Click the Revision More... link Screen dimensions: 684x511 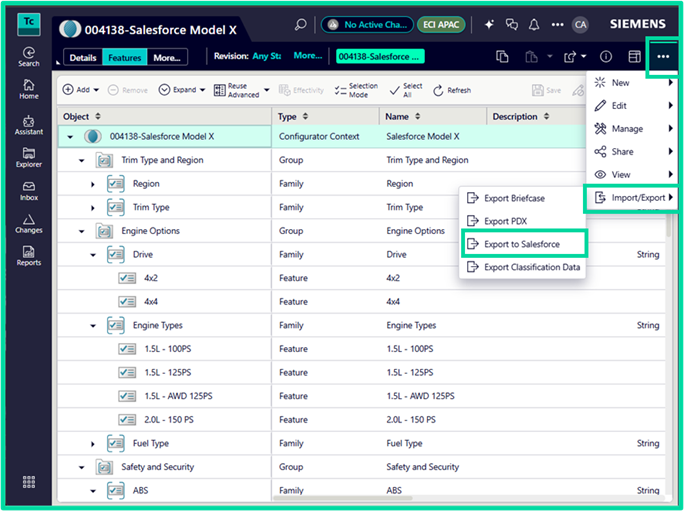tap(308, 56)
